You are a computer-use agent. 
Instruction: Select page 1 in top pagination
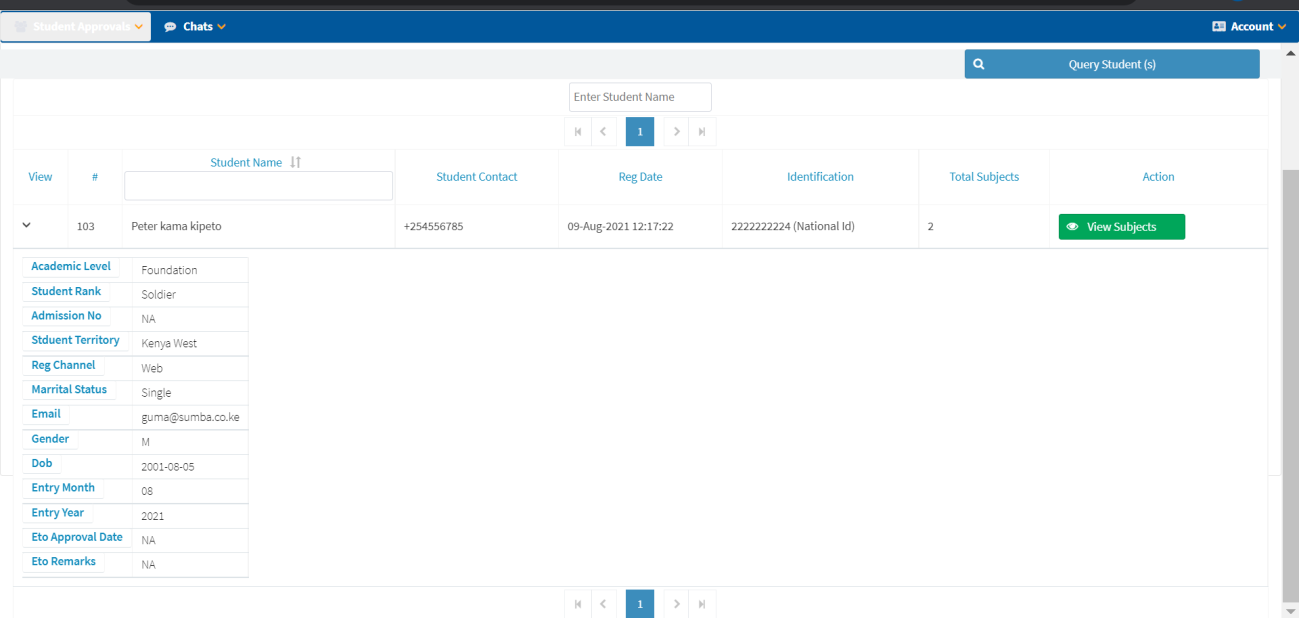pyautogui.click(x=640, y=132)
